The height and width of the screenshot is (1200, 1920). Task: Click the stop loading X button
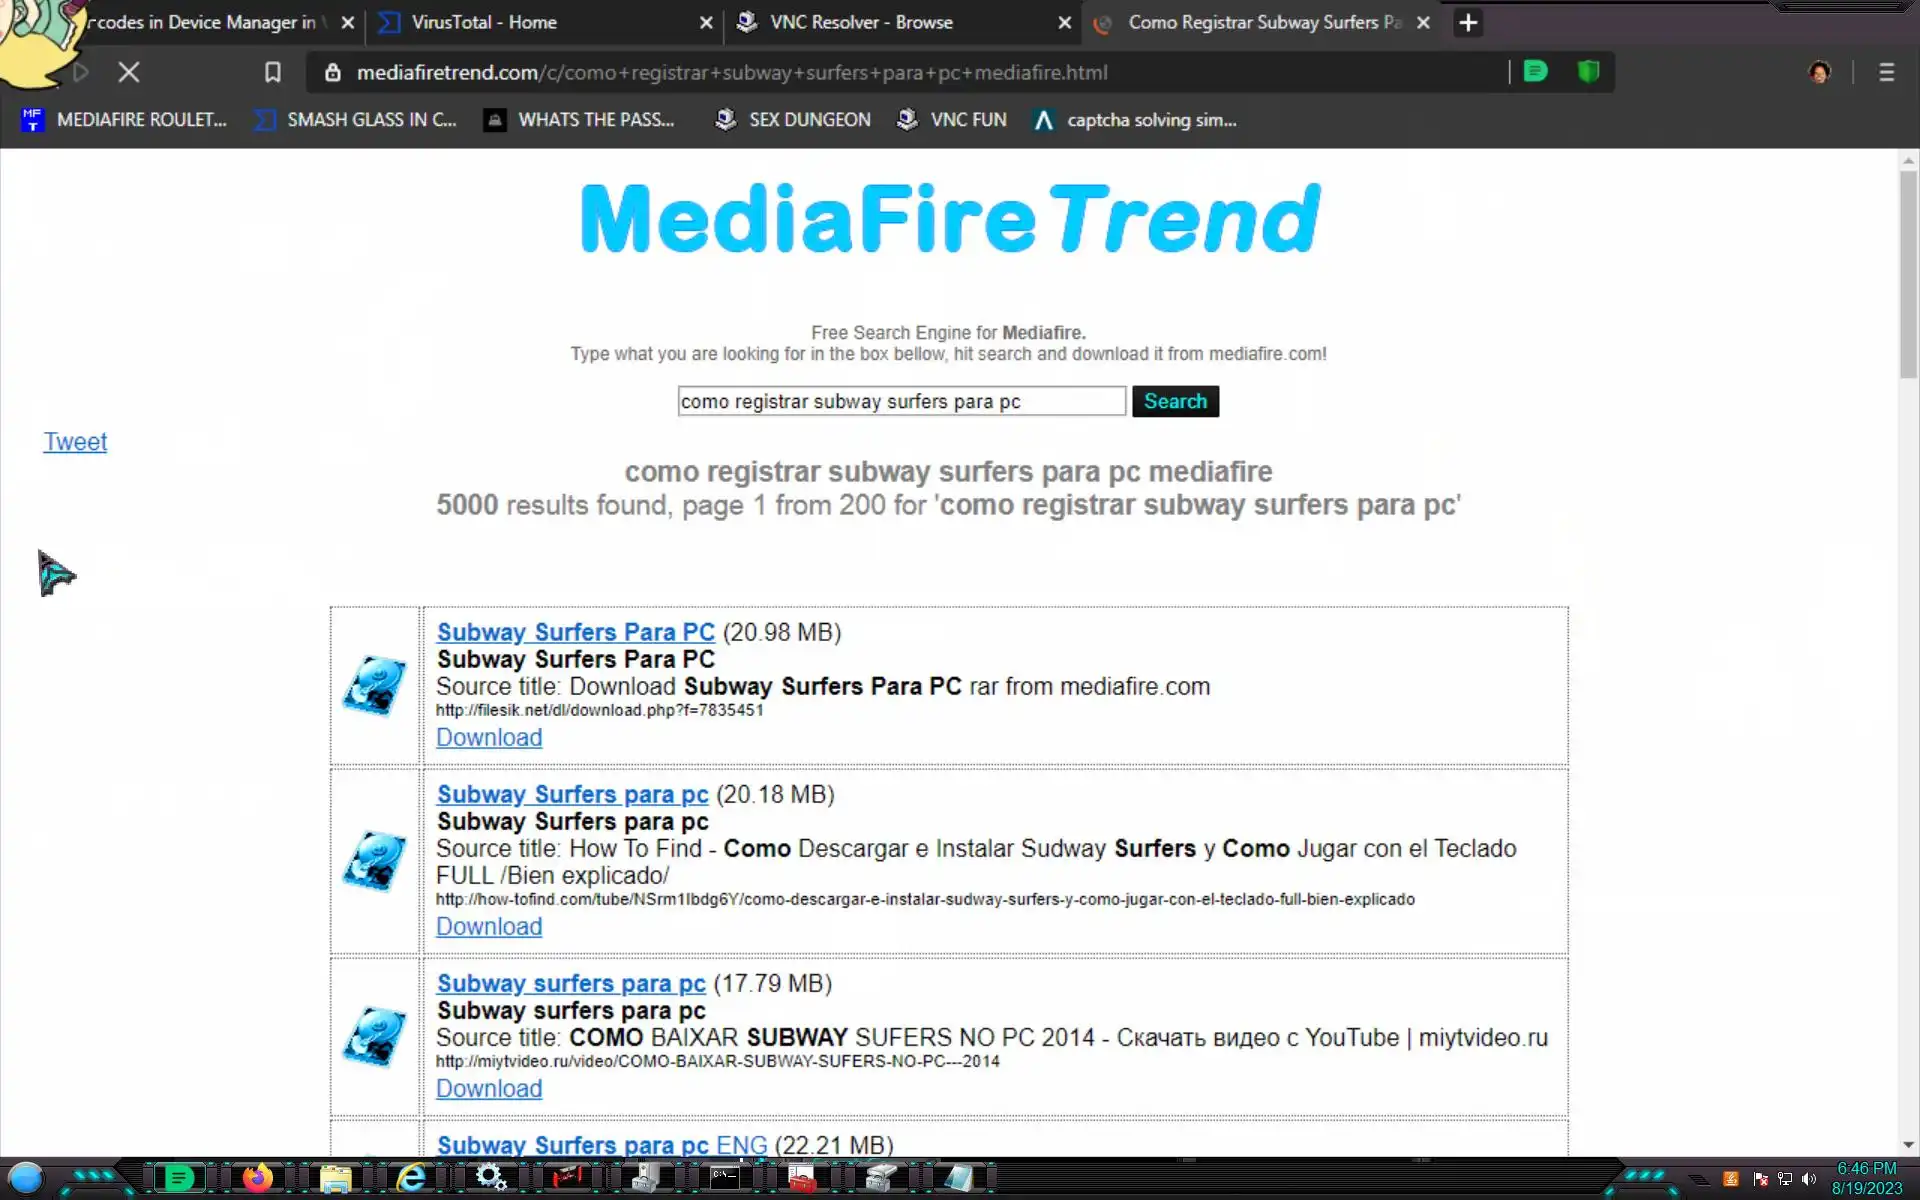[129, 72]
